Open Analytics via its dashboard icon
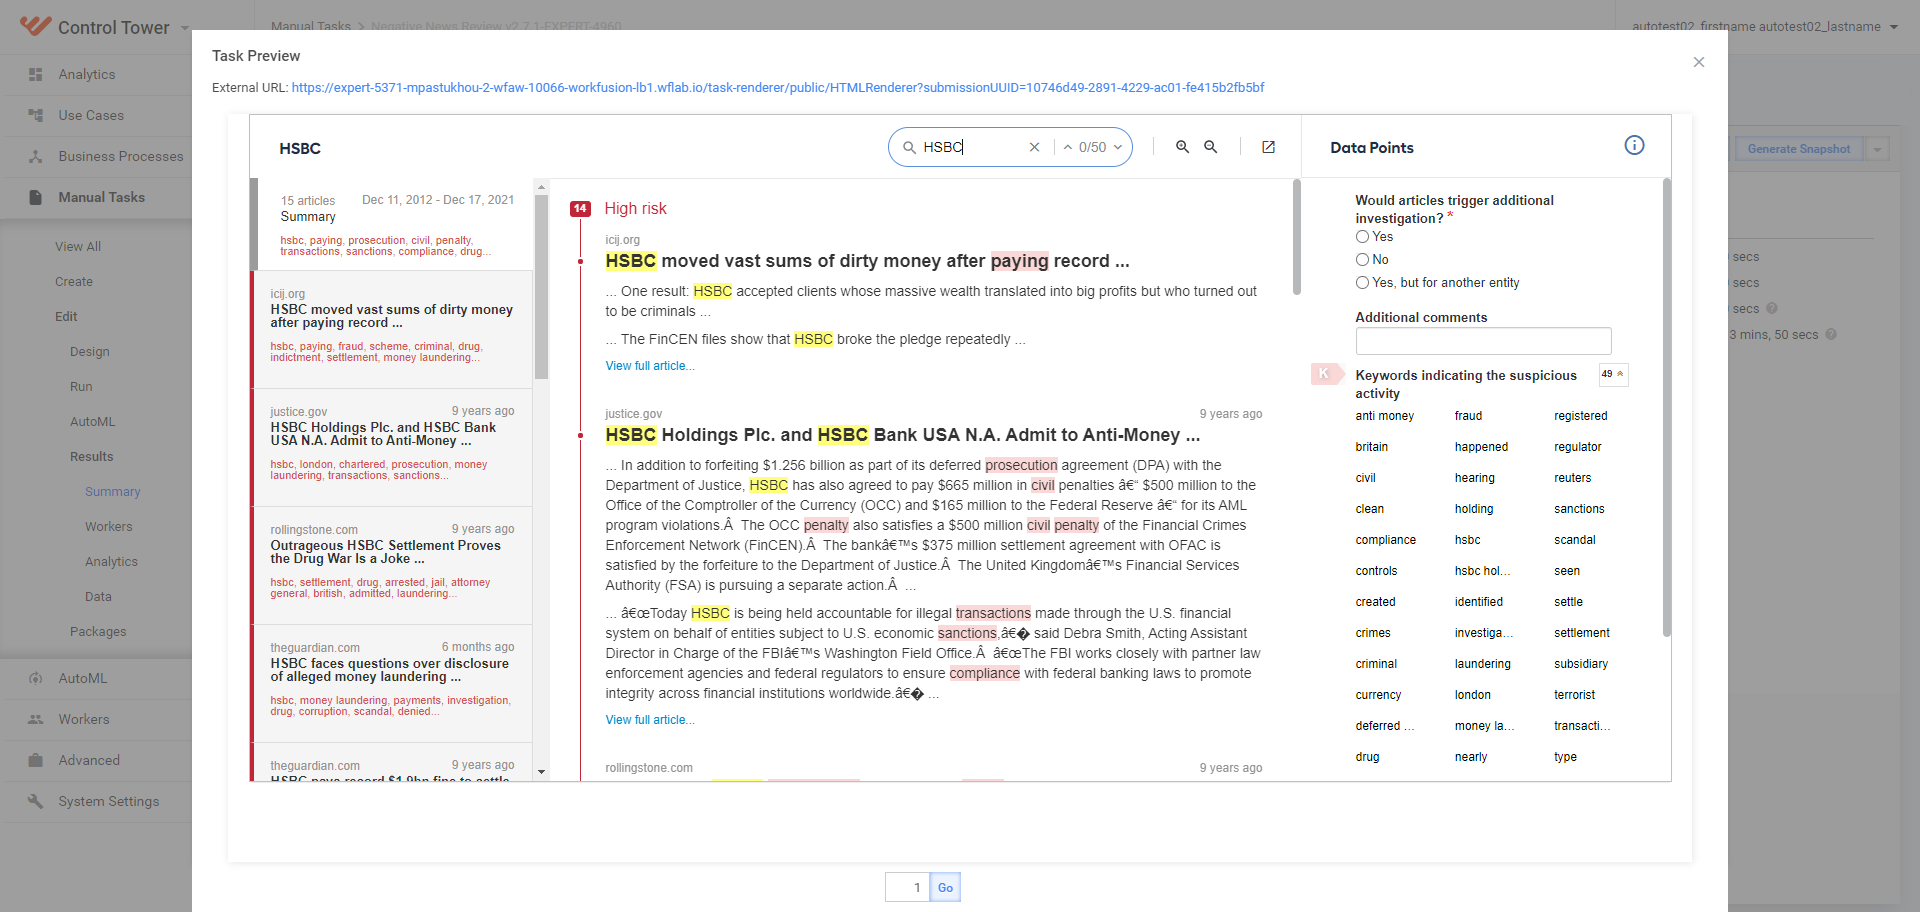 pyautogui.click(x=36, y=74)
